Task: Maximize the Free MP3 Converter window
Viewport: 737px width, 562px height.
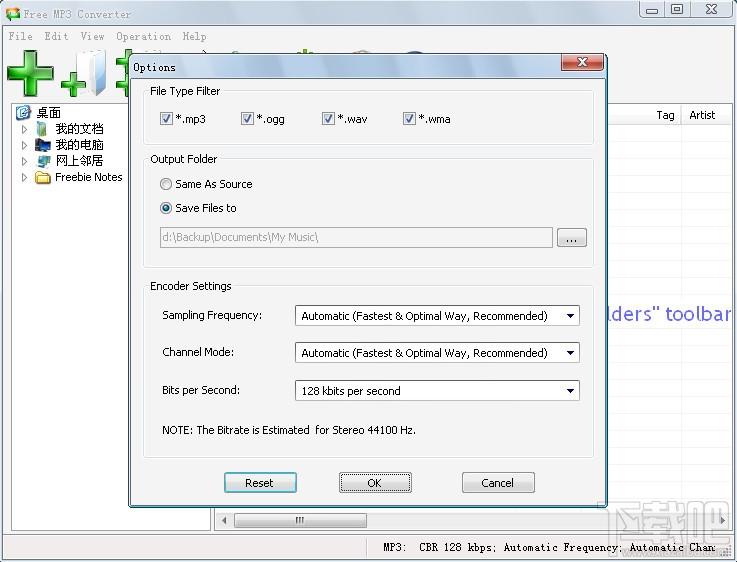Action: (677, 9)
